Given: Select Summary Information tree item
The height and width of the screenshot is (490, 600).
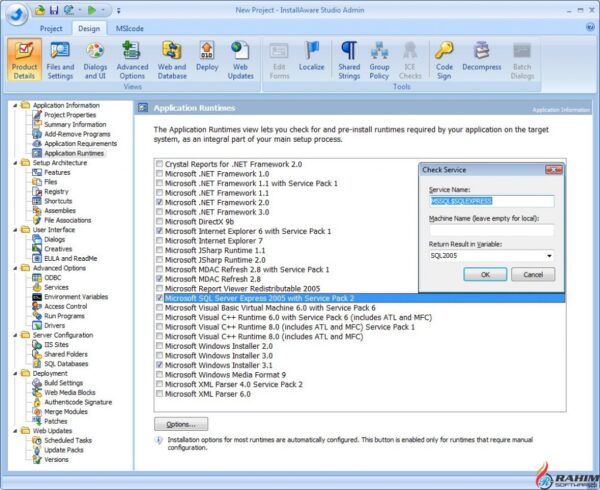Looking at the screenshot, I should click(75, 124).
